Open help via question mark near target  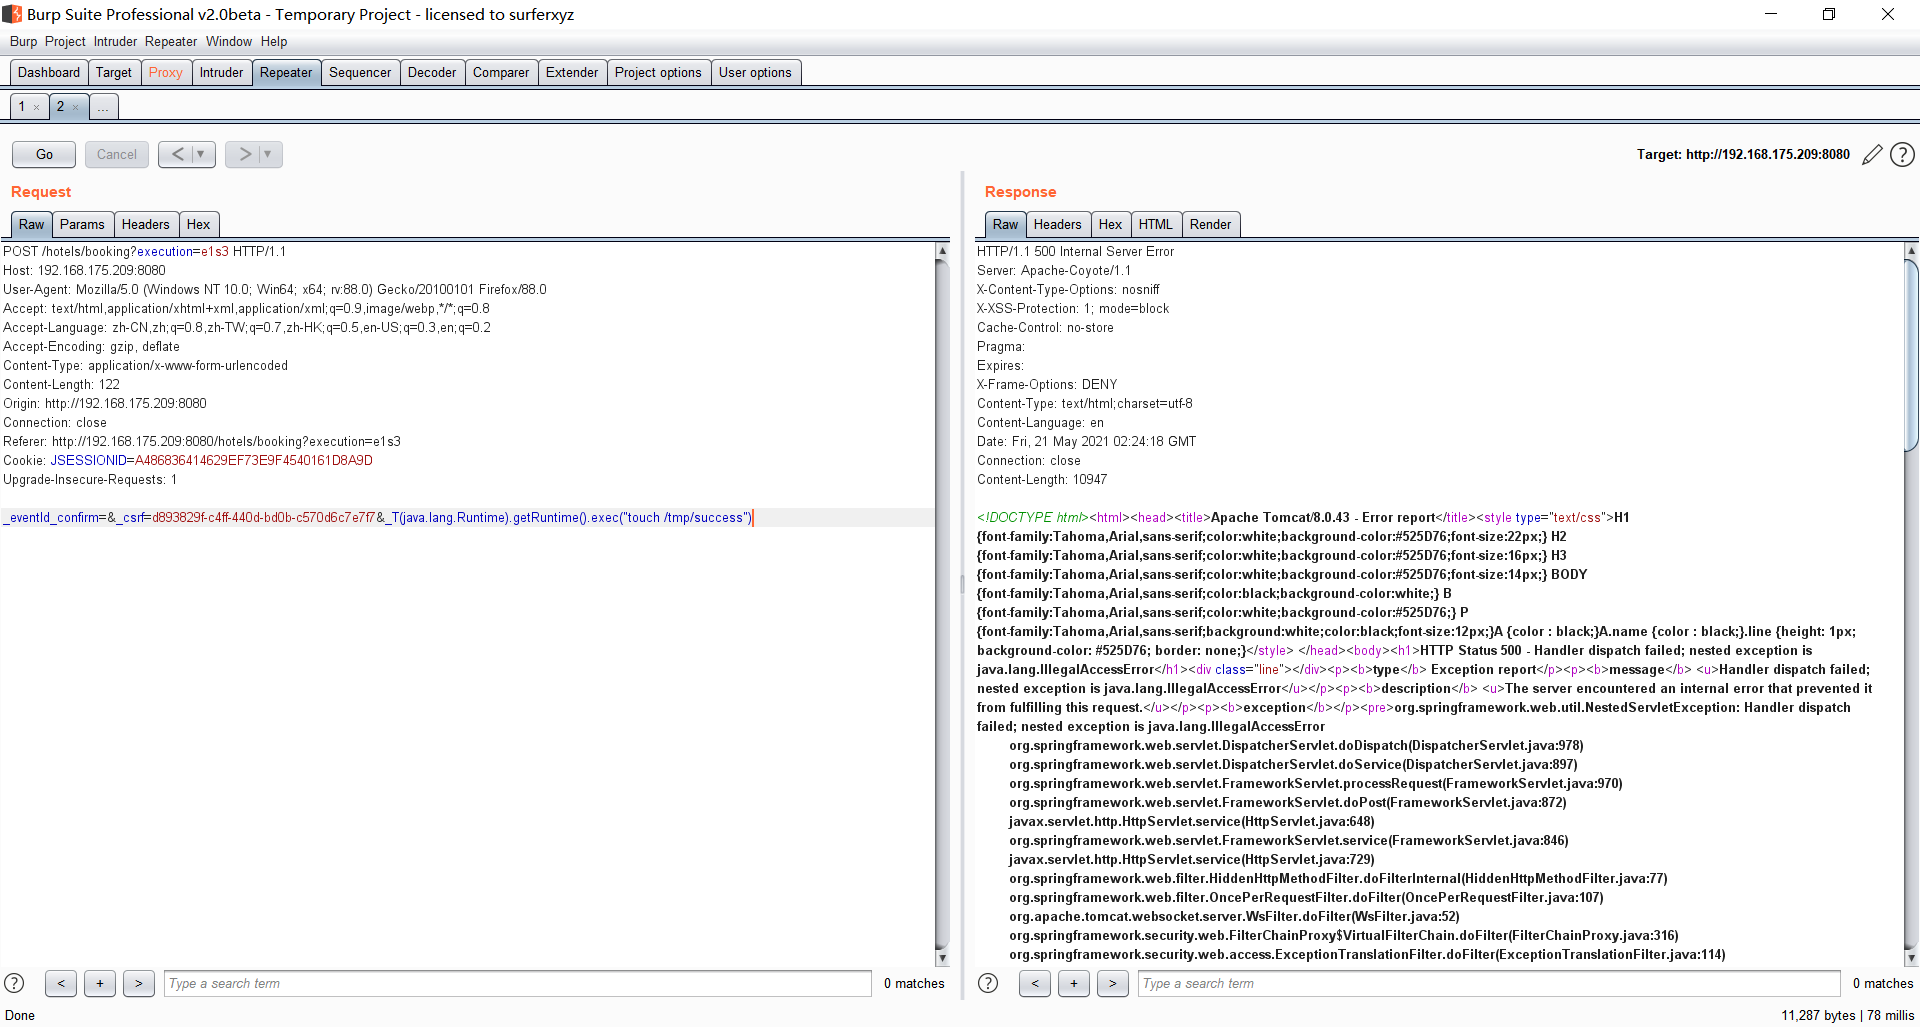1903,155
